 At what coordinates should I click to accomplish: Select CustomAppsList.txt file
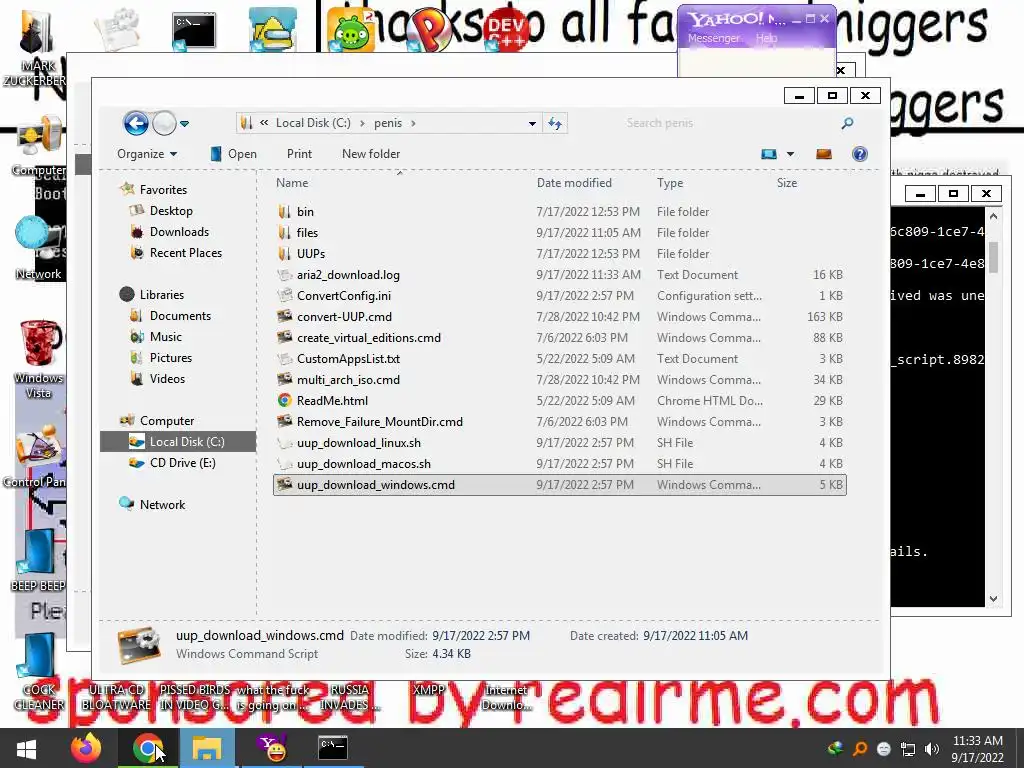click(560, 359)
